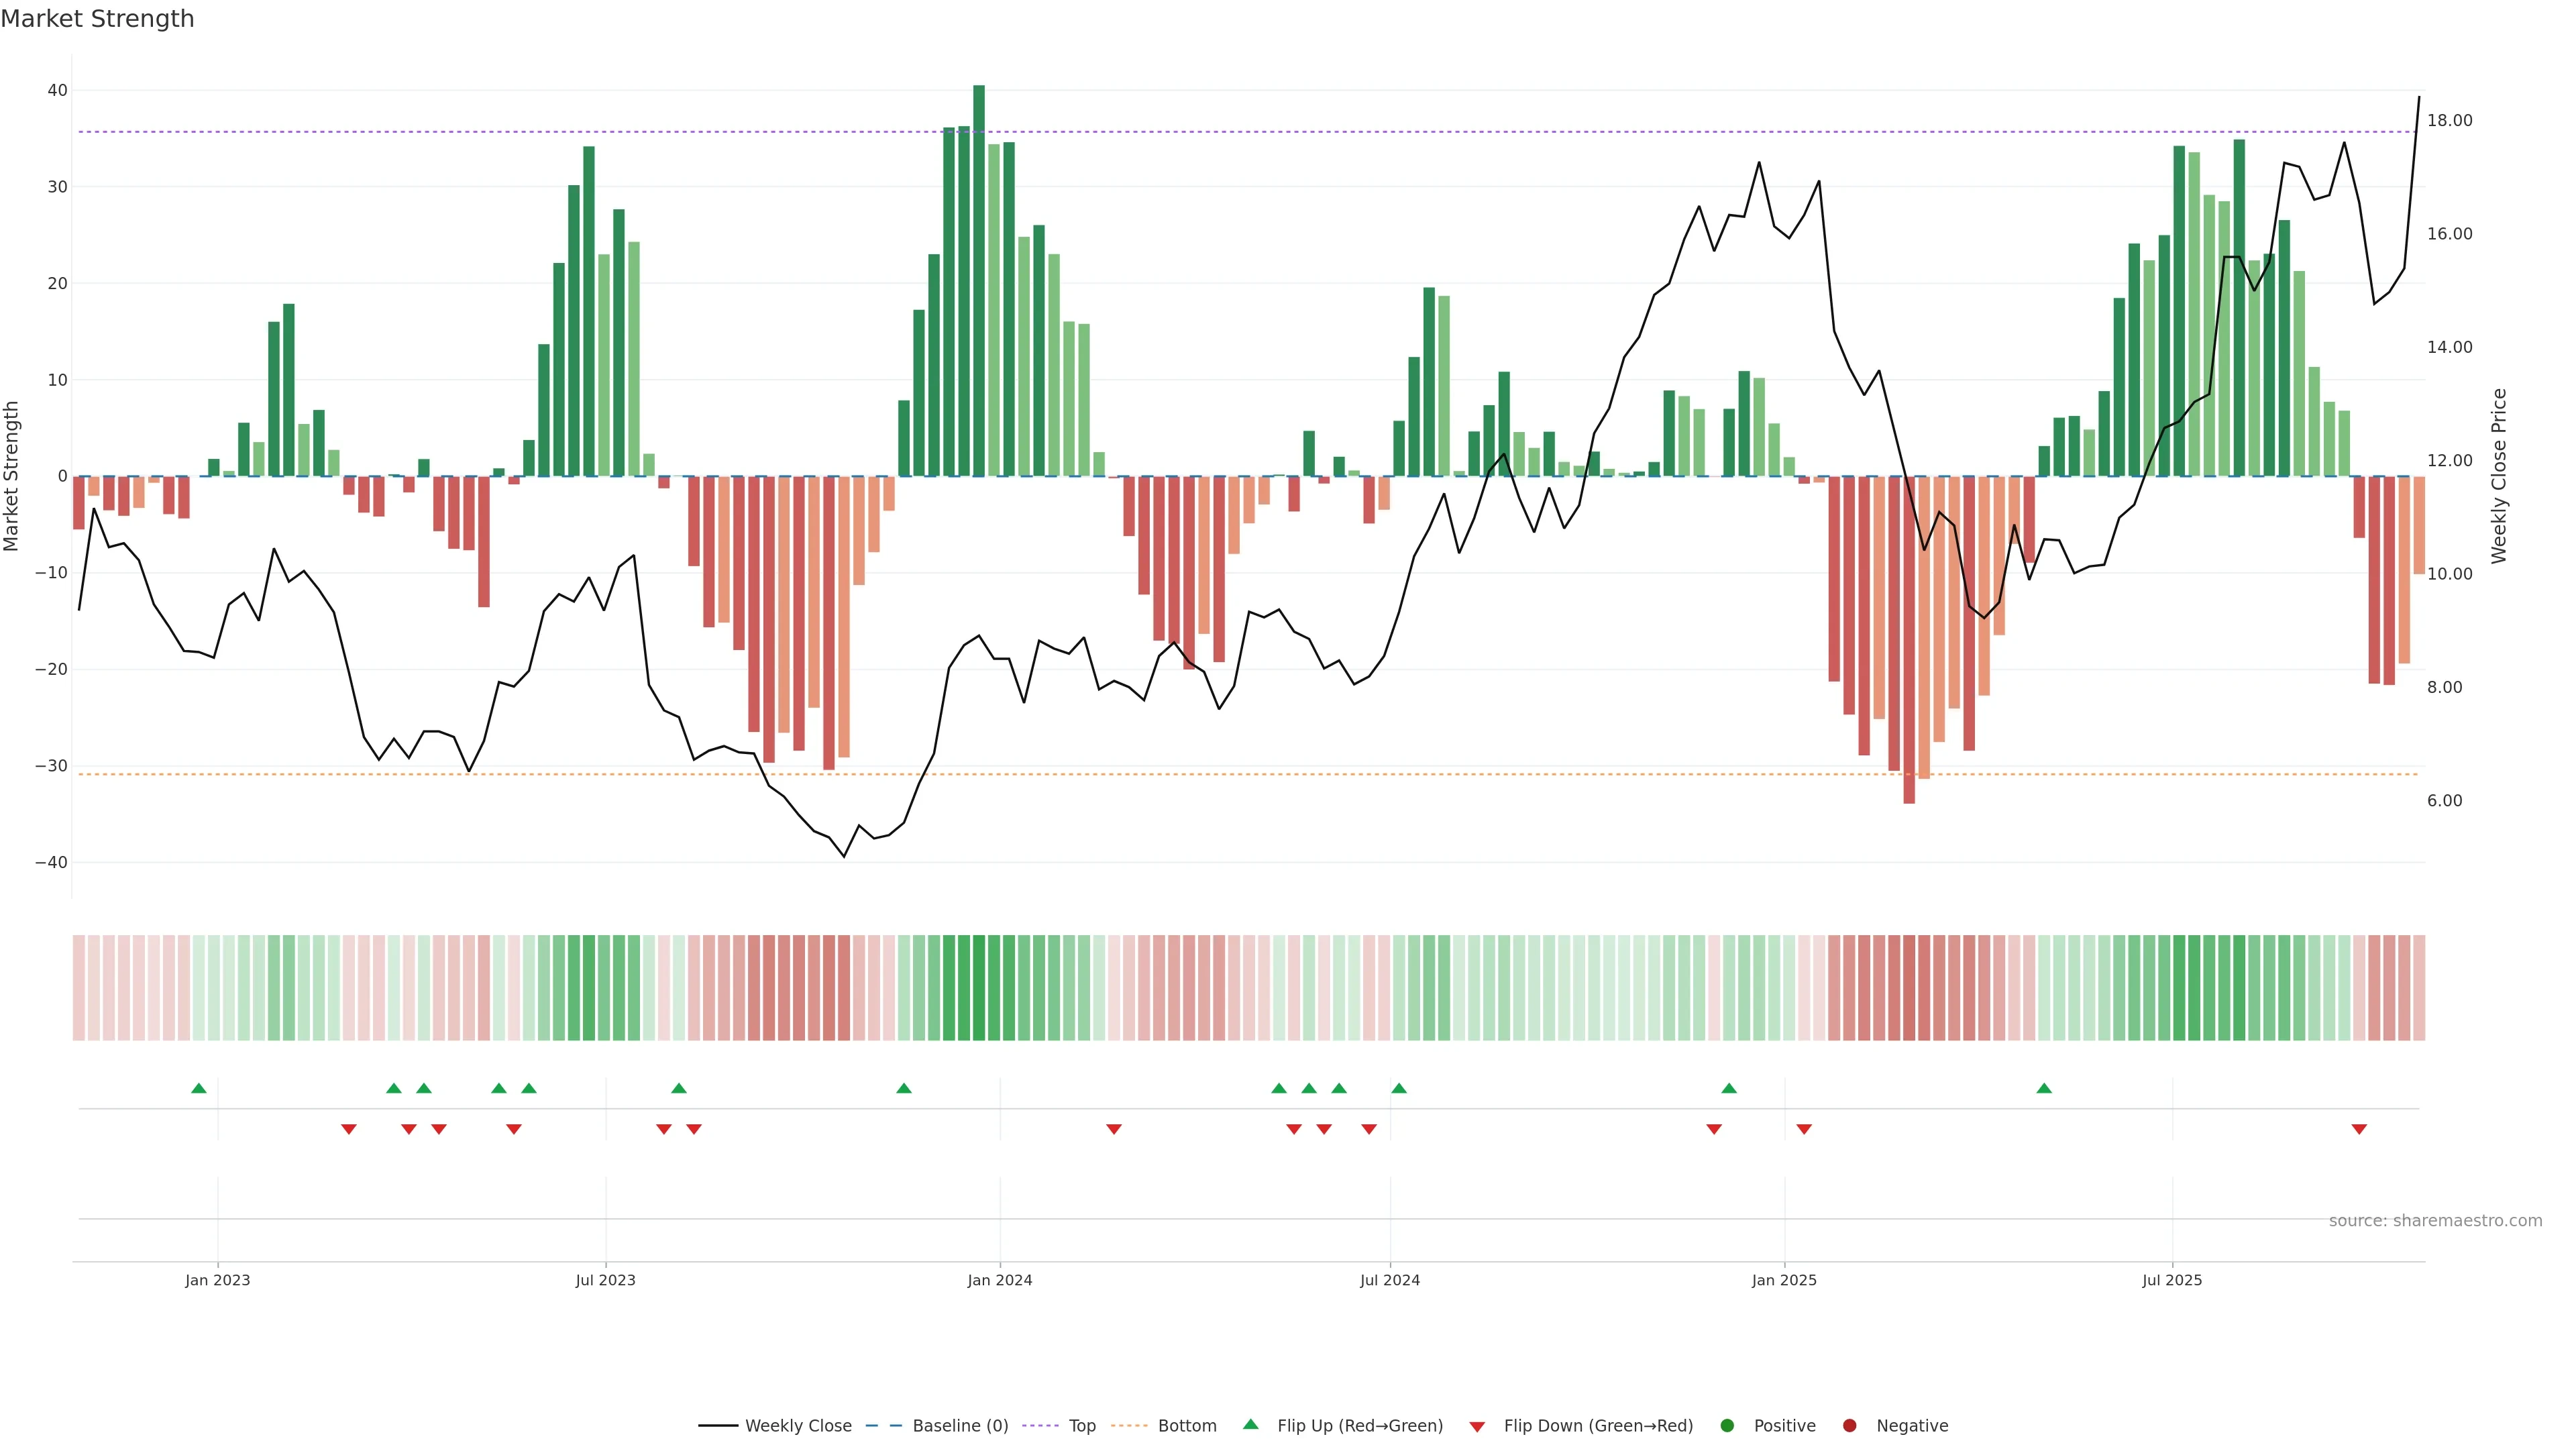Click the Weekly Close Price axis title
Screen dimensions: 2576x1449
point(2500,476)
